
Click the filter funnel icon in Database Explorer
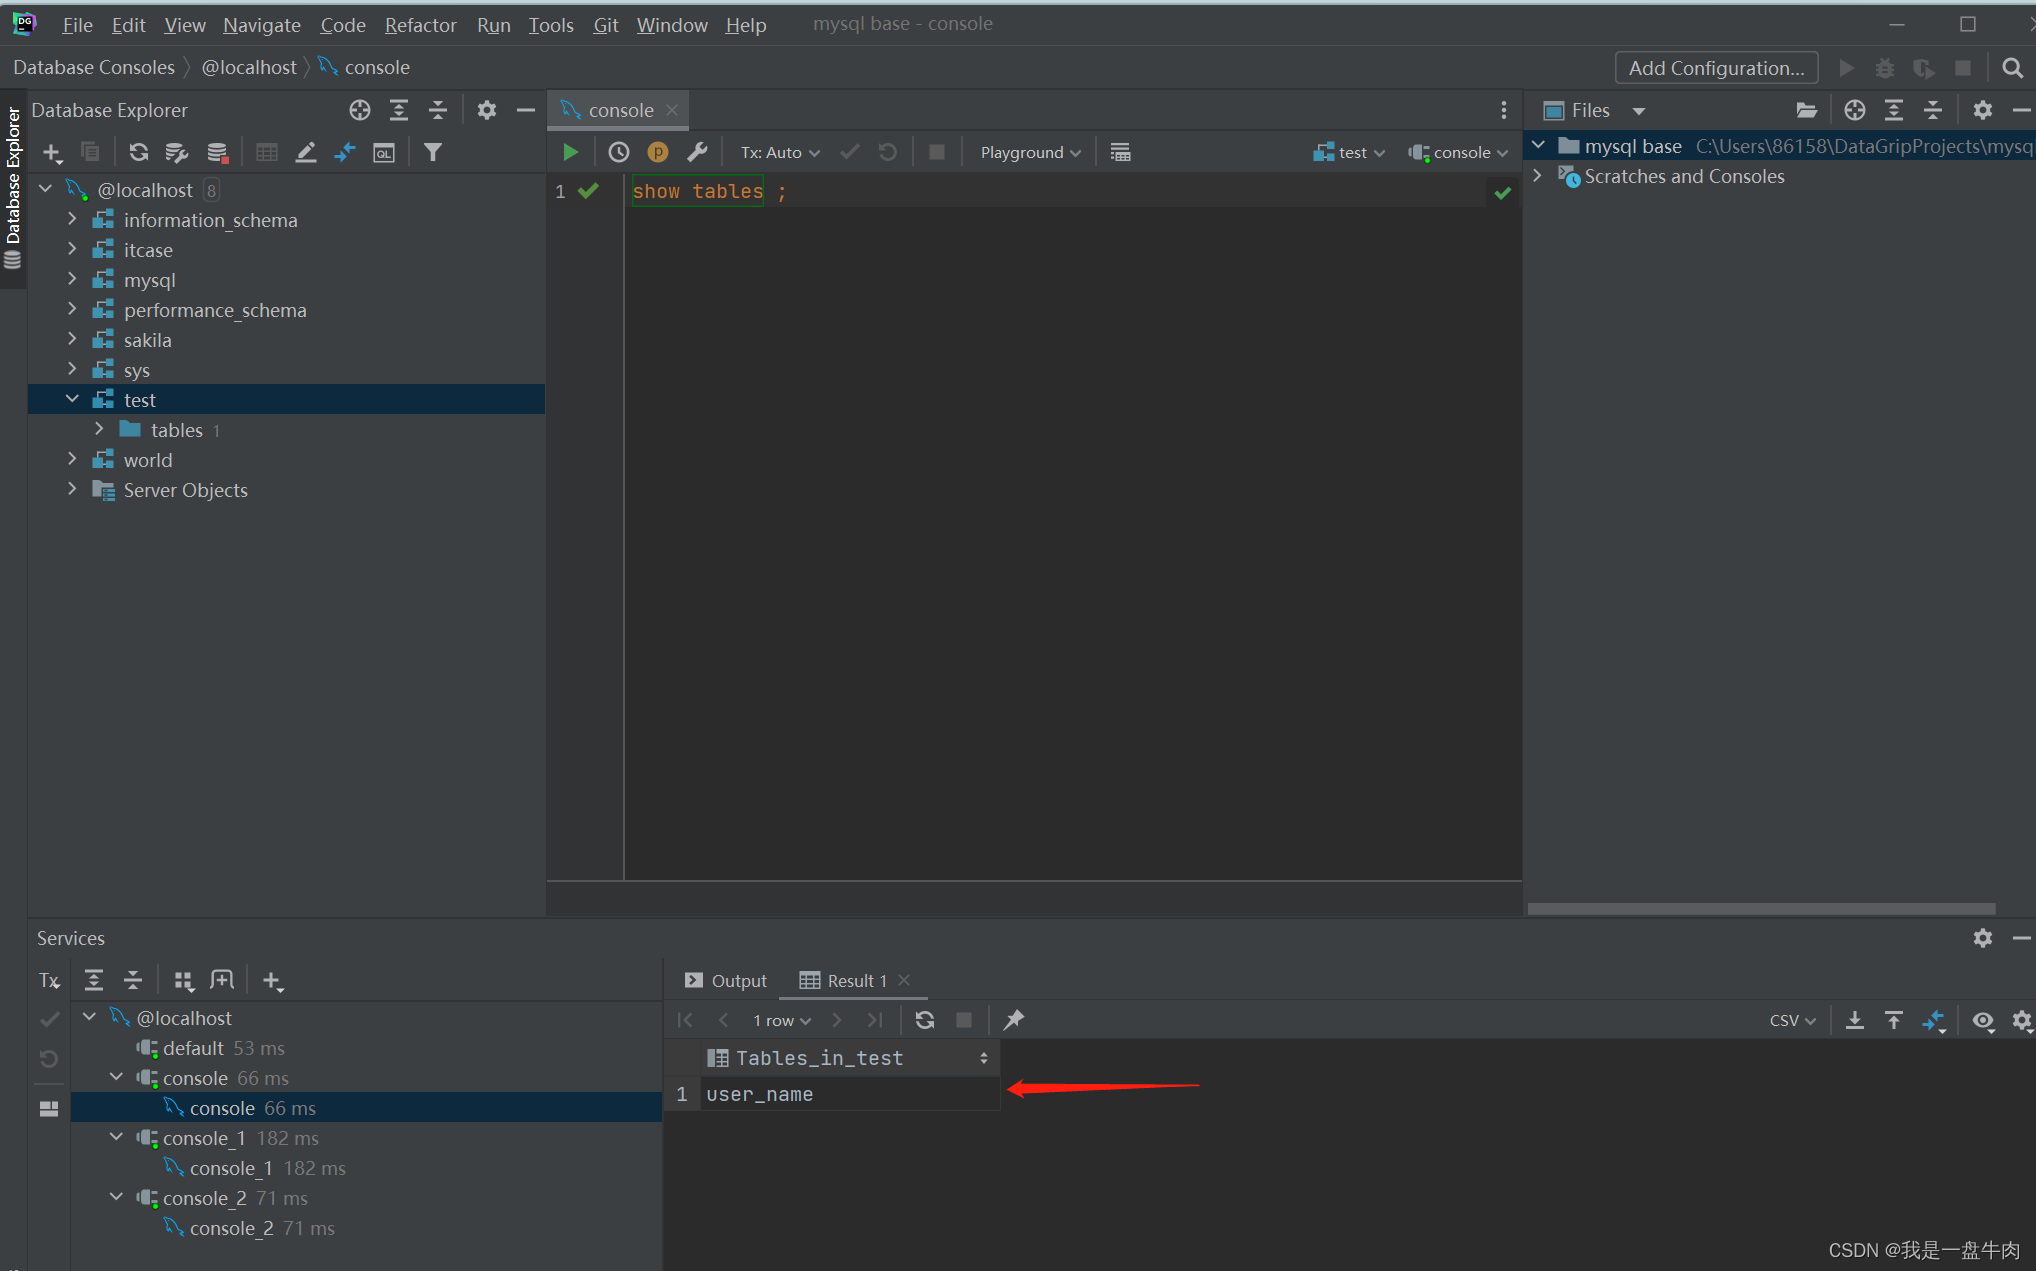(x=432, y=152)
